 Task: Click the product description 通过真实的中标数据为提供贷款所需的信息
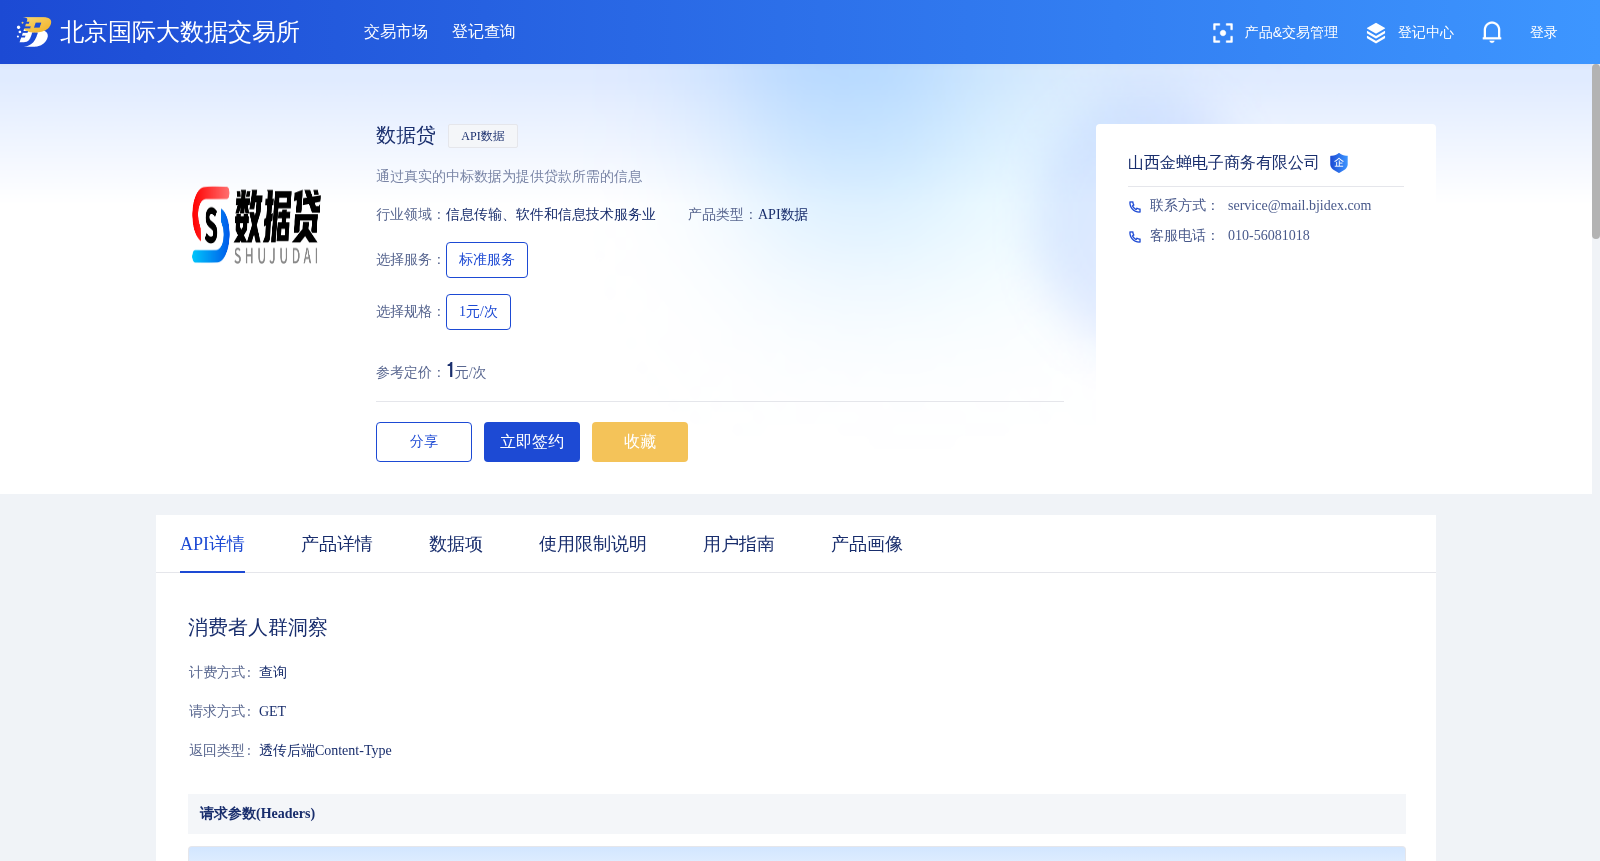(x=509, y=177)
